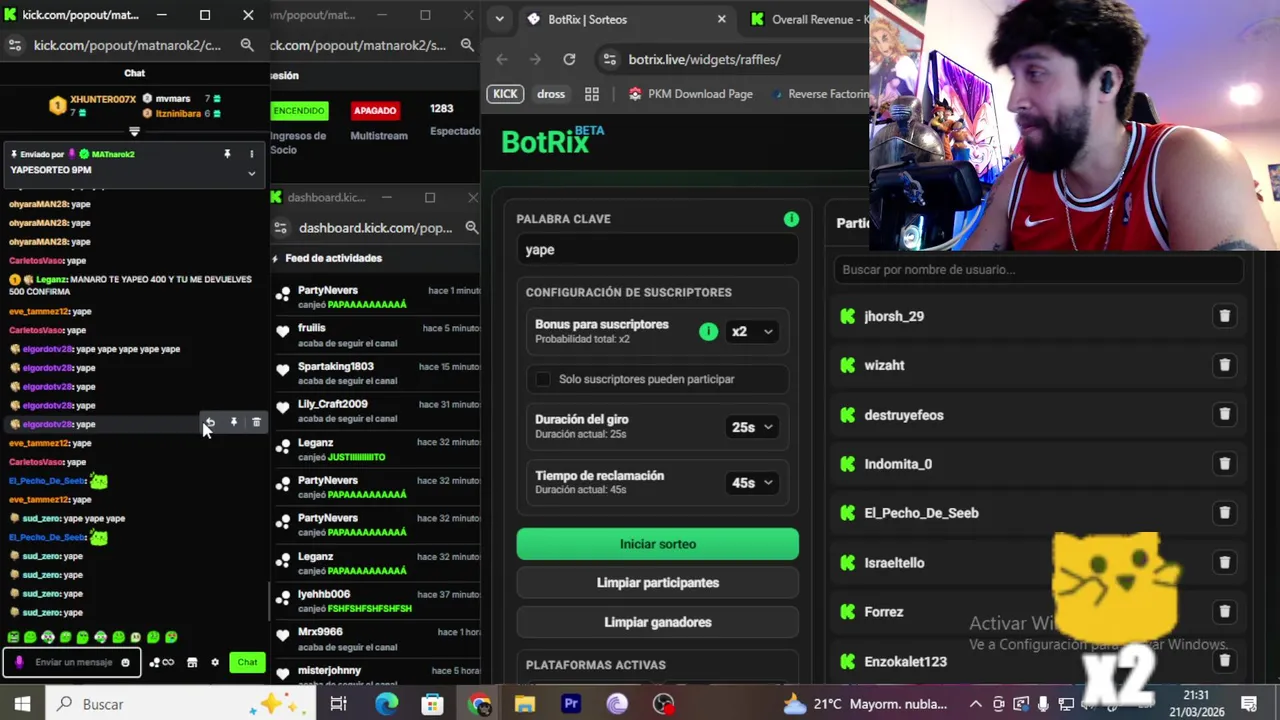Image resolution: width=1280 pixels, height=720 pixels.
Task: Show hidden system tray icons
Action: (975, 704)
